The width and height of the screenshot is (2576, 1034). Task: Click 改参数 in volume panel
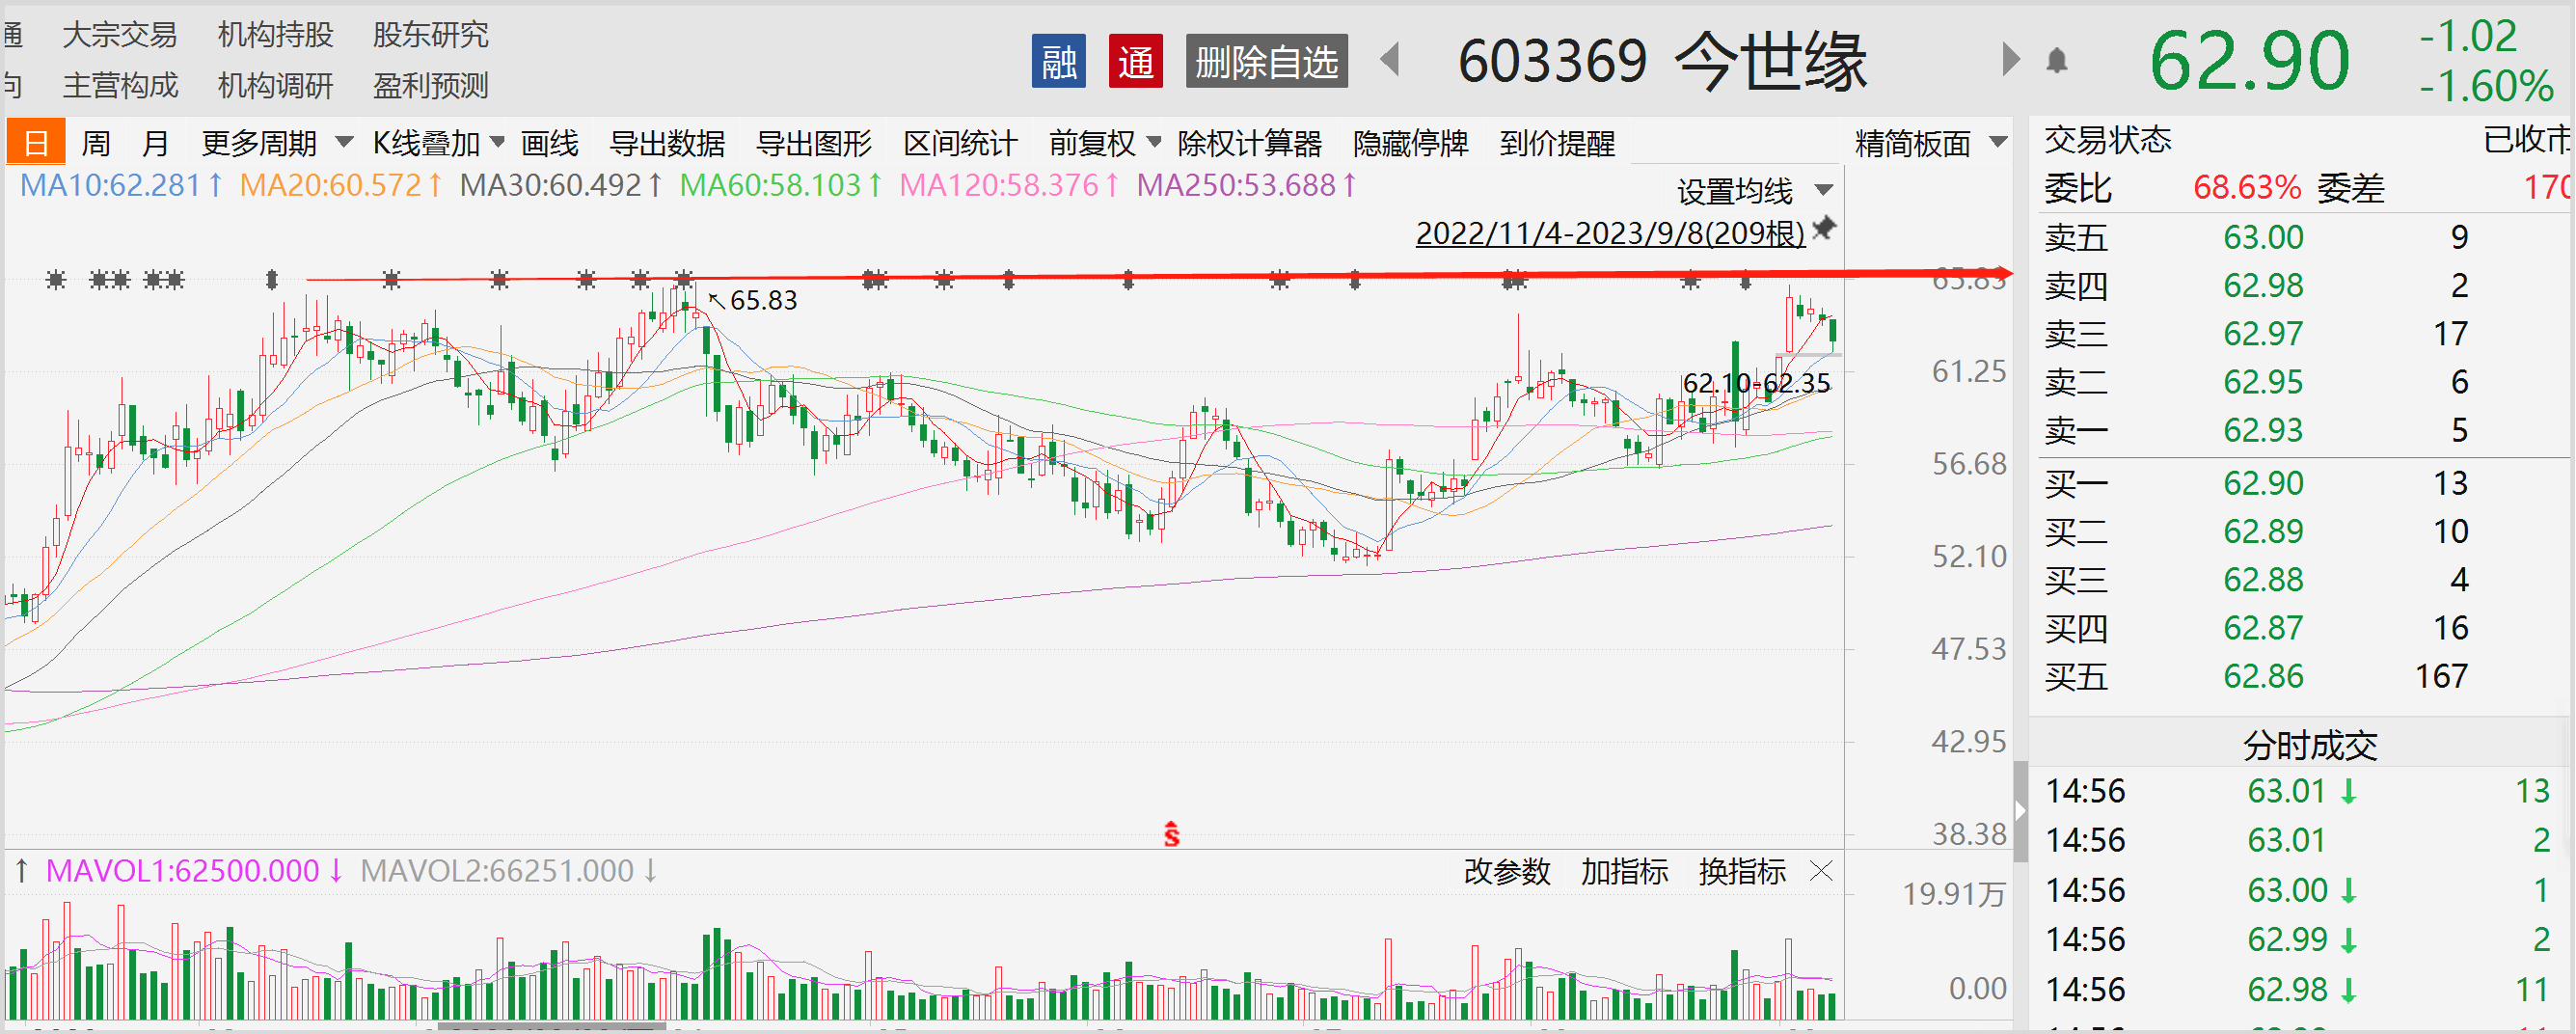click(1507, 872)
